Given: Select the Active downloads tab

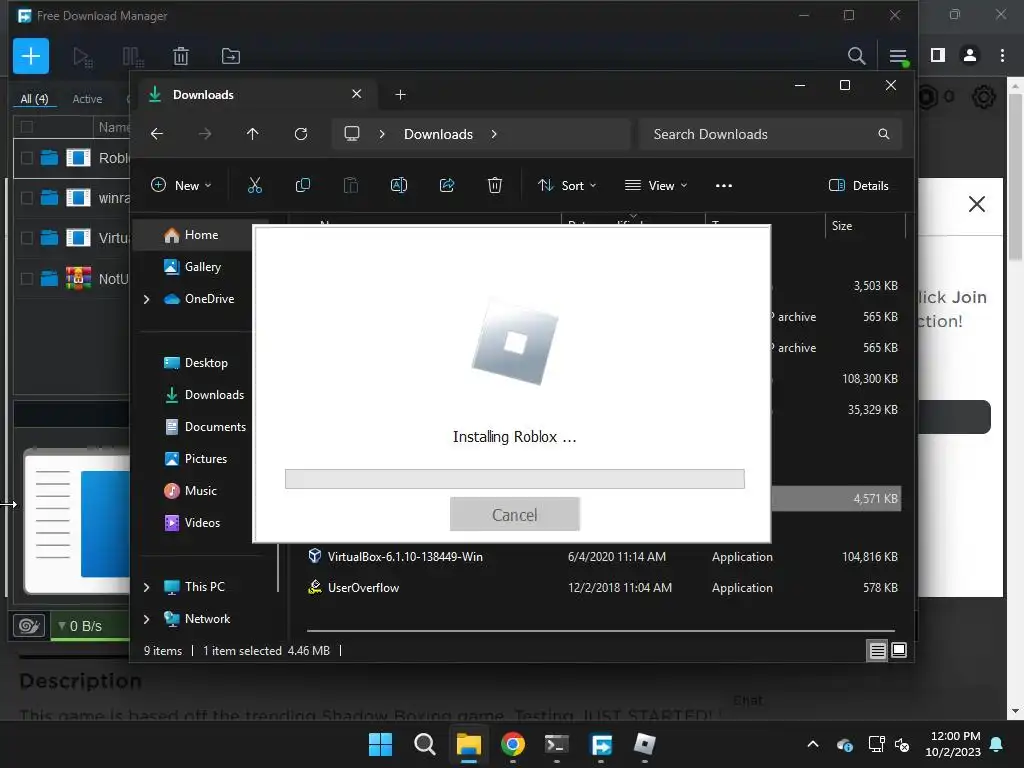Looking at the screenshot, I should click(87, 99).
